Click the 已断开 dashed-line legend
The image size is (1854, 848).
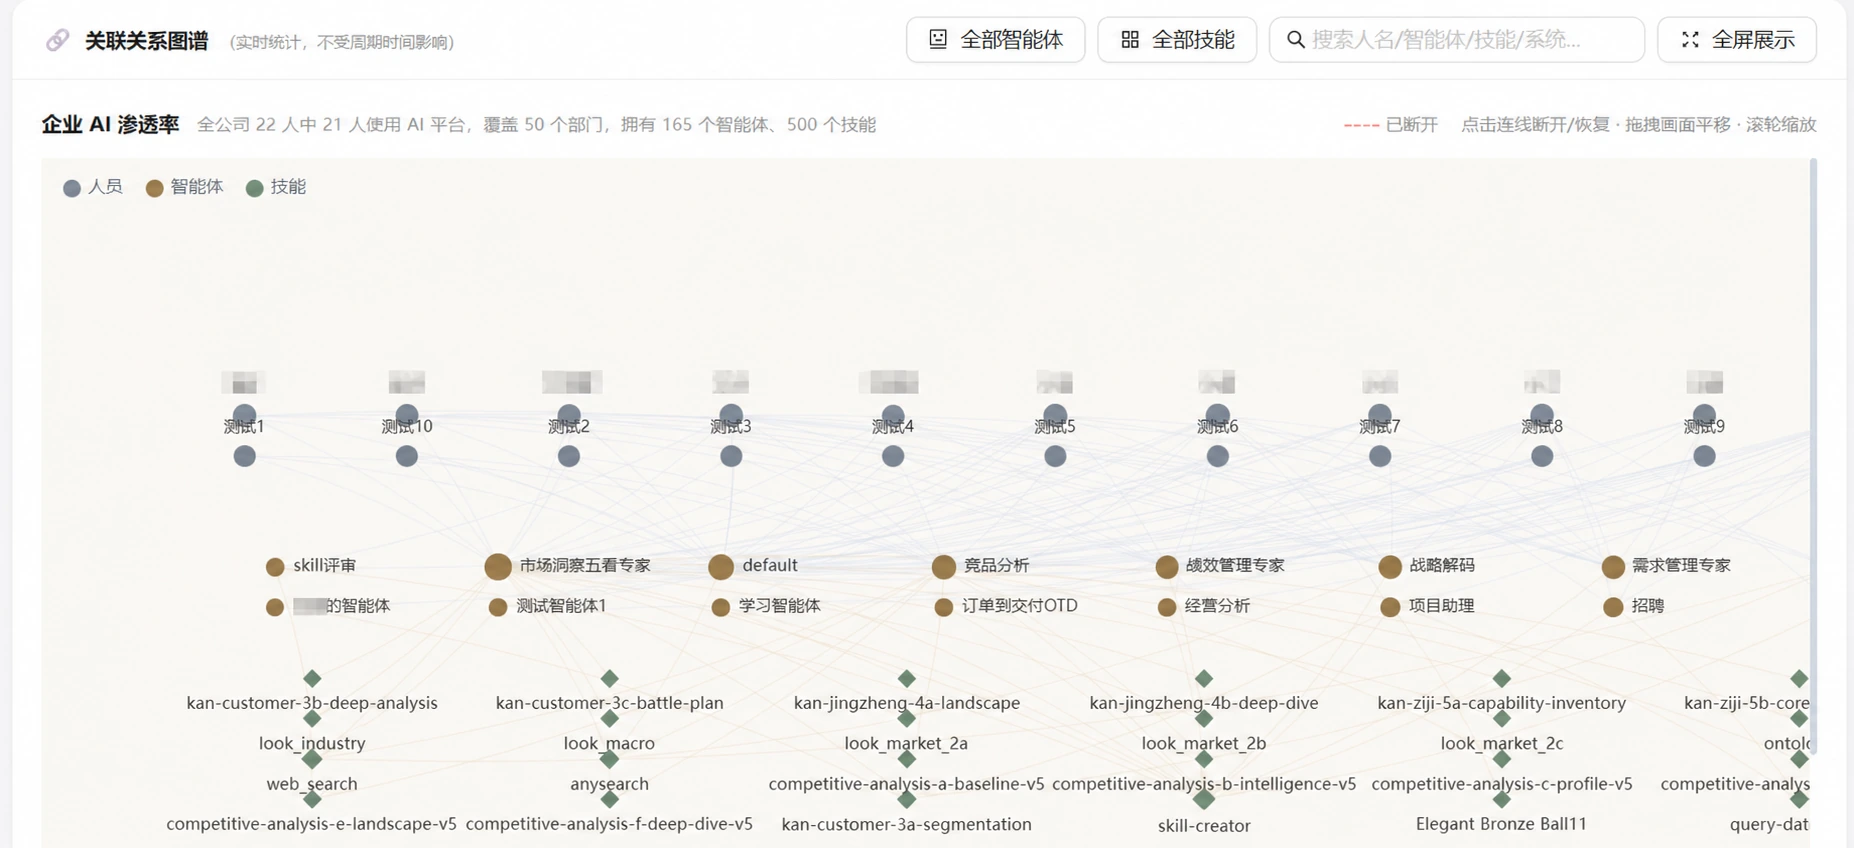pyautogui.click(x=1391, y=125)
